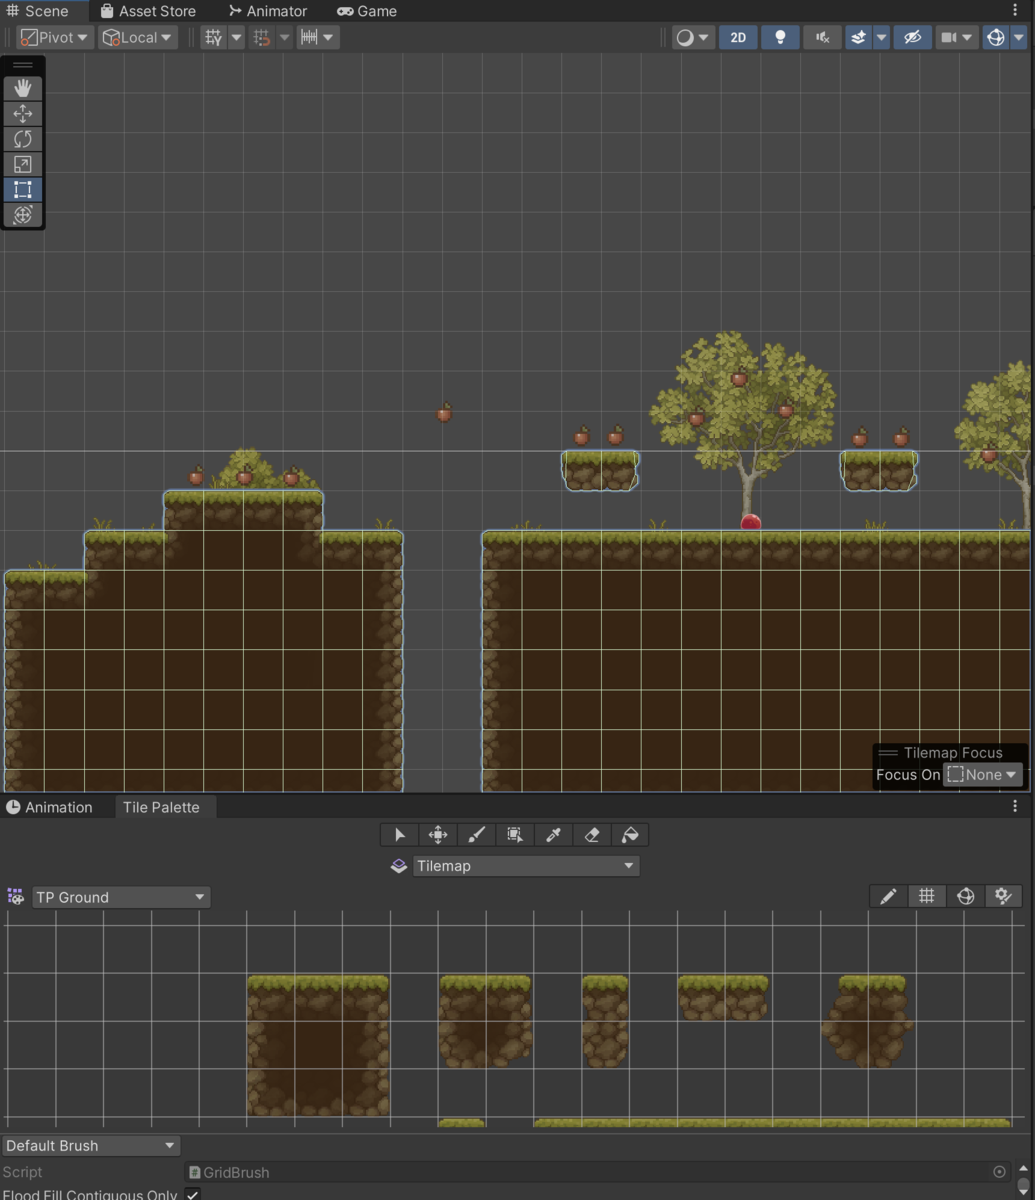Open the active Tilemap target dropdown
The height and width of the screenshot is (1200, 1035).
point(526,866)
